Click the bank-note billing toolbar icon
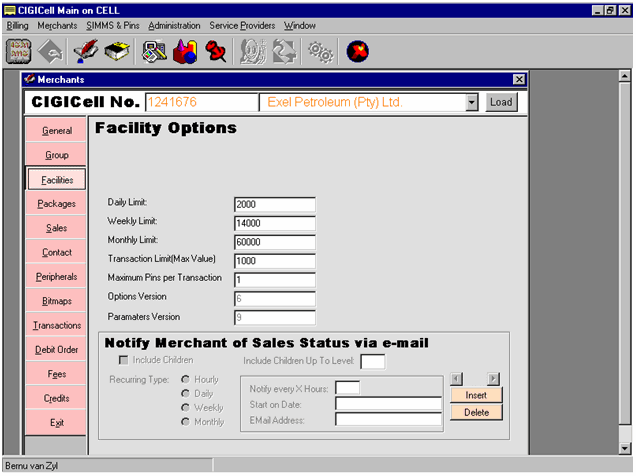This screenshot has width=636, height=476. [x=19, y=51]
